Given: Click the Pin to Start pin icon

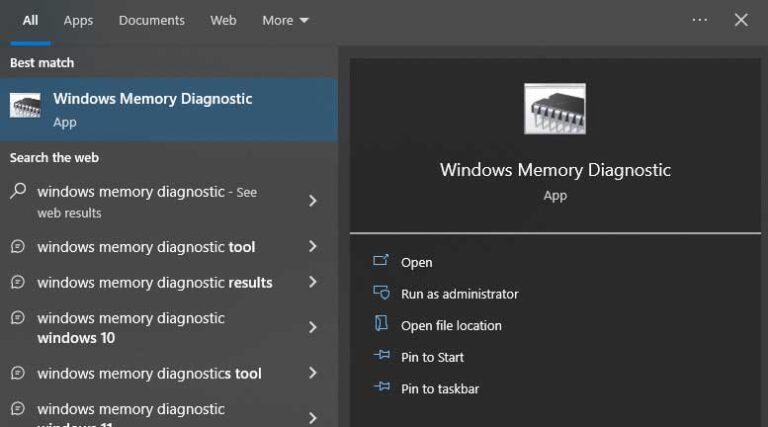Looking at the screenshot, I should (380, 356).
